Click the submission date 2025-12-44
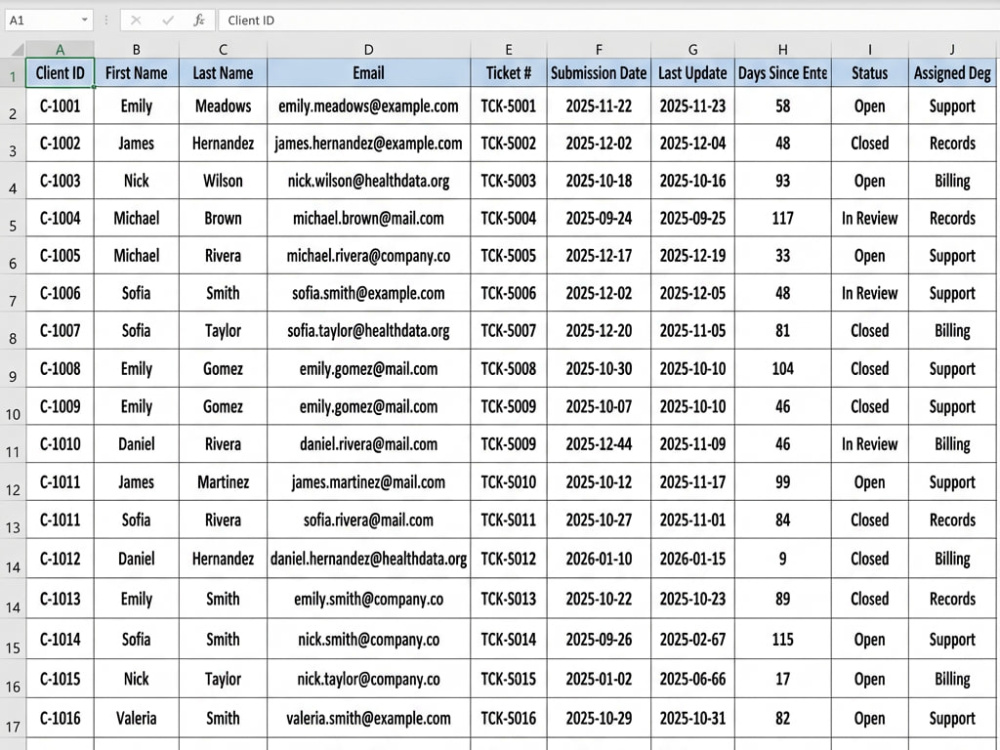The width and height of the screenshot is (1000, 750). [x=599, y=445]
